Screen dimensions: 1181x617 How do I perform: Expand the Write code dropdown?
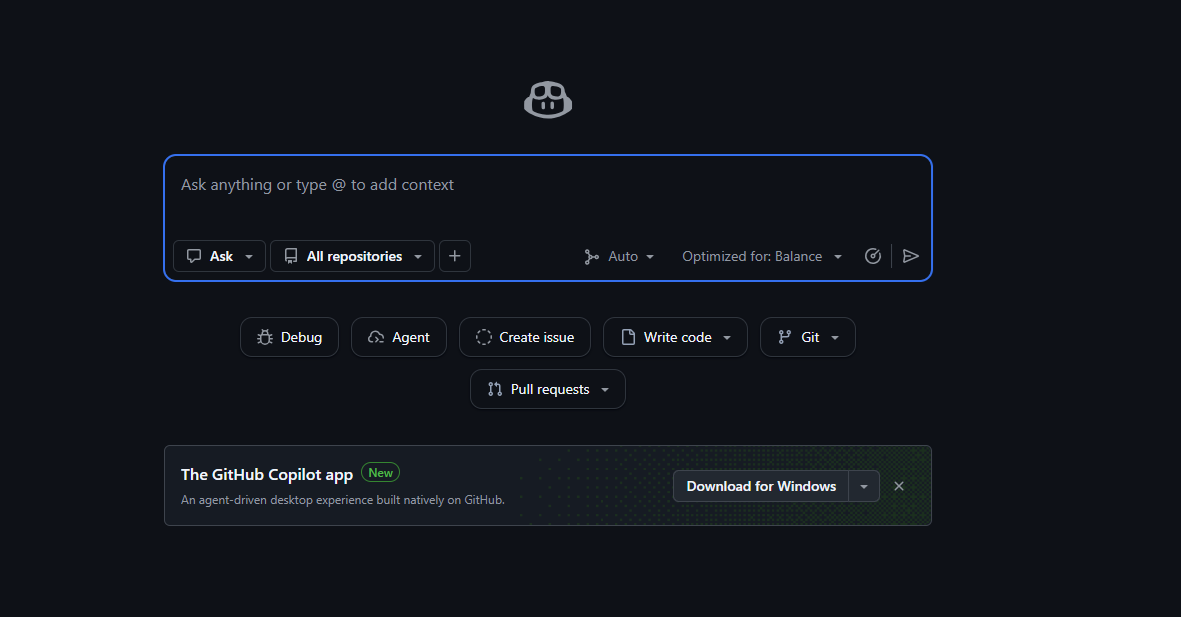click(676, 337)
